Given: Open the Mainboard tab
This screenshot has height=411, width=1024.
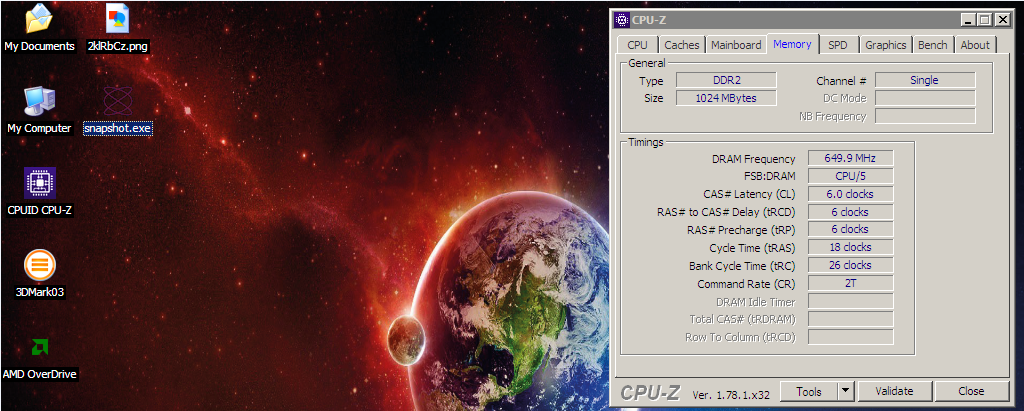Looking at the screenshot, I should click(736, 45).
